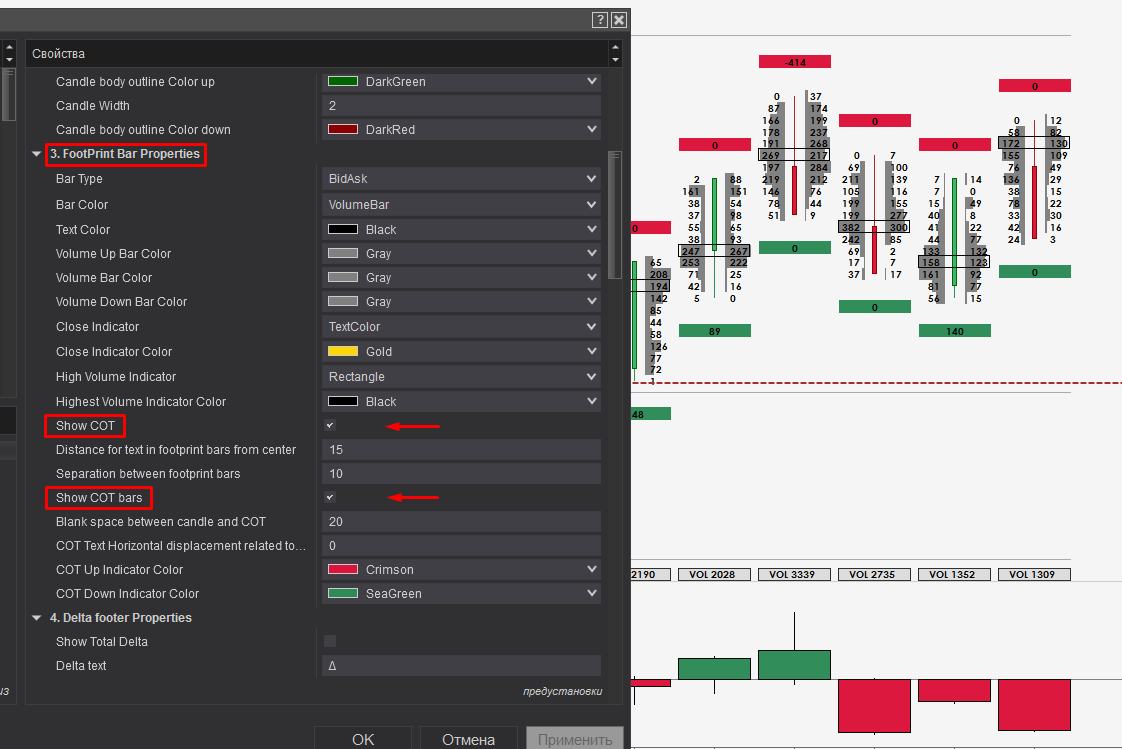Toggle the Show COT checkbox

coord(330,426)
